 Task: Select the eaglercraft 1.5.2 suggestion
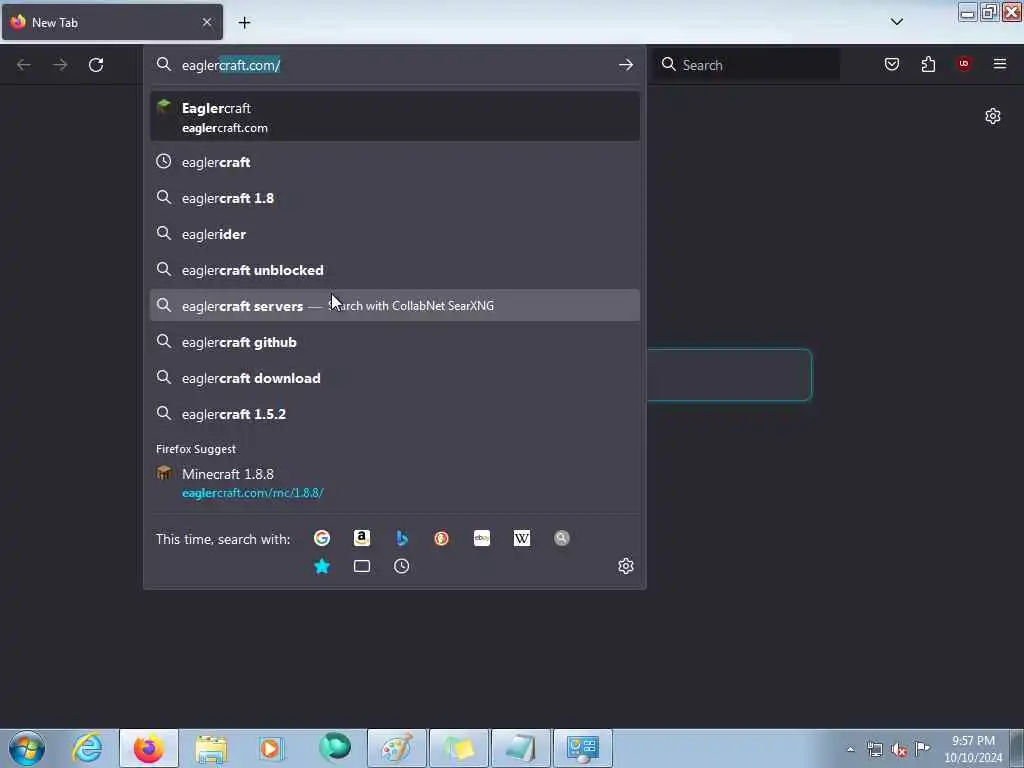[x=394, y=413]
